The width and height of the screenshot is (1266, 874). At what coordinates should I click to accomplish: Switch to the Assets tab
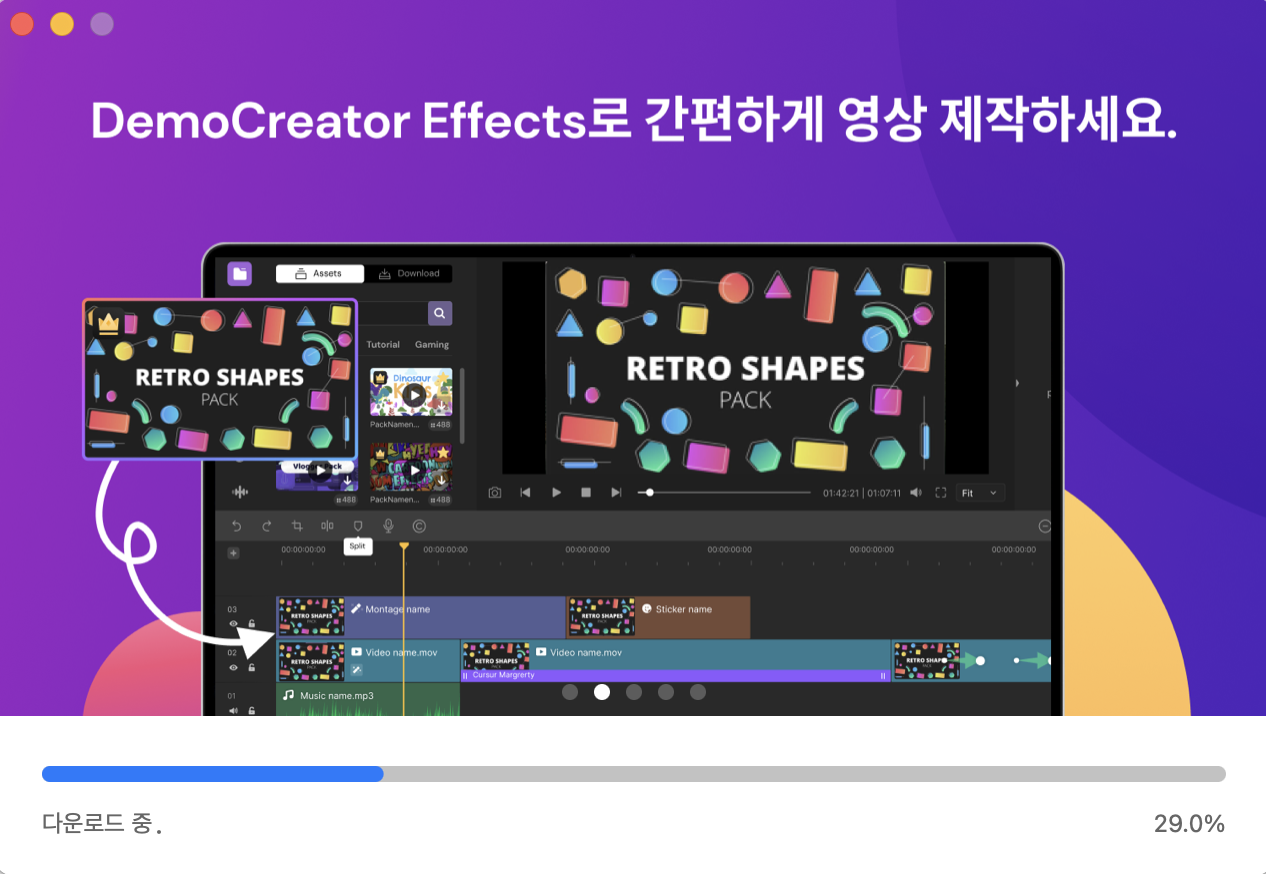[x=320, y=273]
